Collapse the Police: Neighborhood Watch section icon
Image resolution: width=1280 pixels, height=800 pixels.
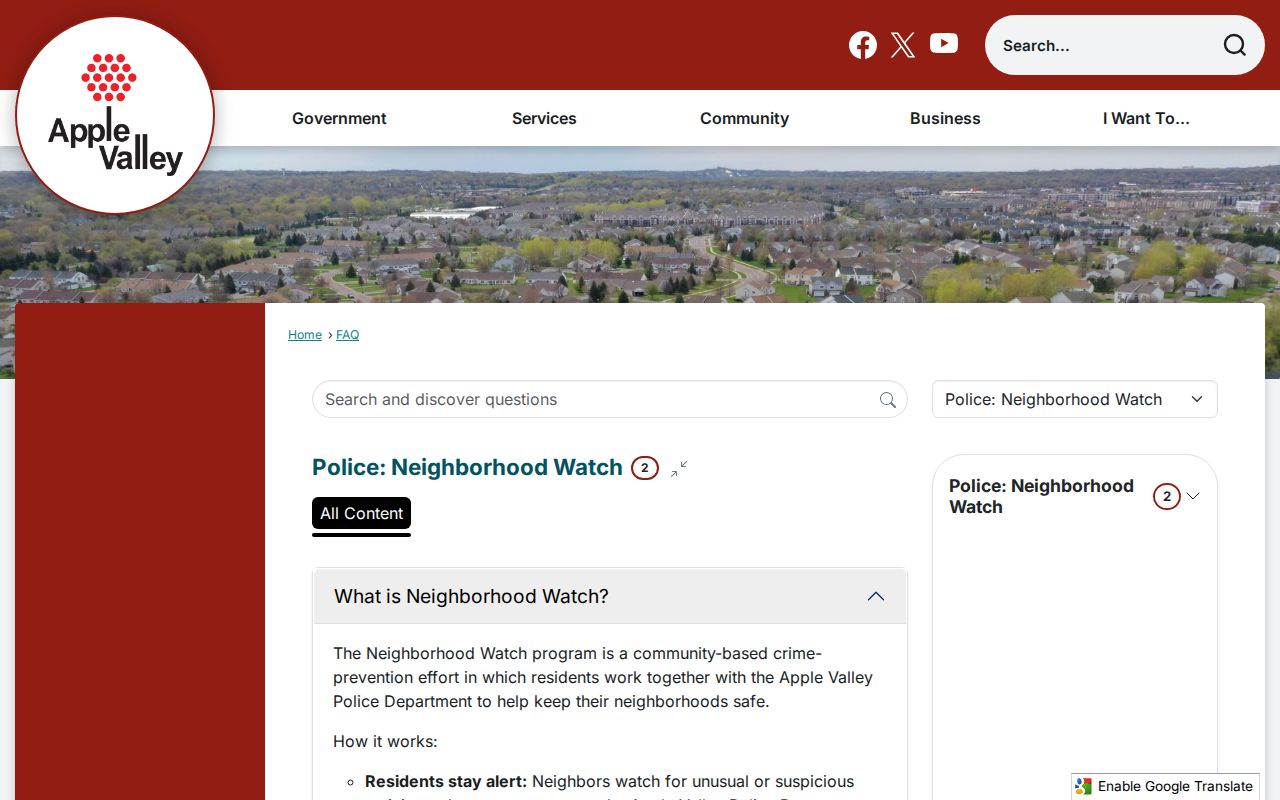click(x=679, y=468)
